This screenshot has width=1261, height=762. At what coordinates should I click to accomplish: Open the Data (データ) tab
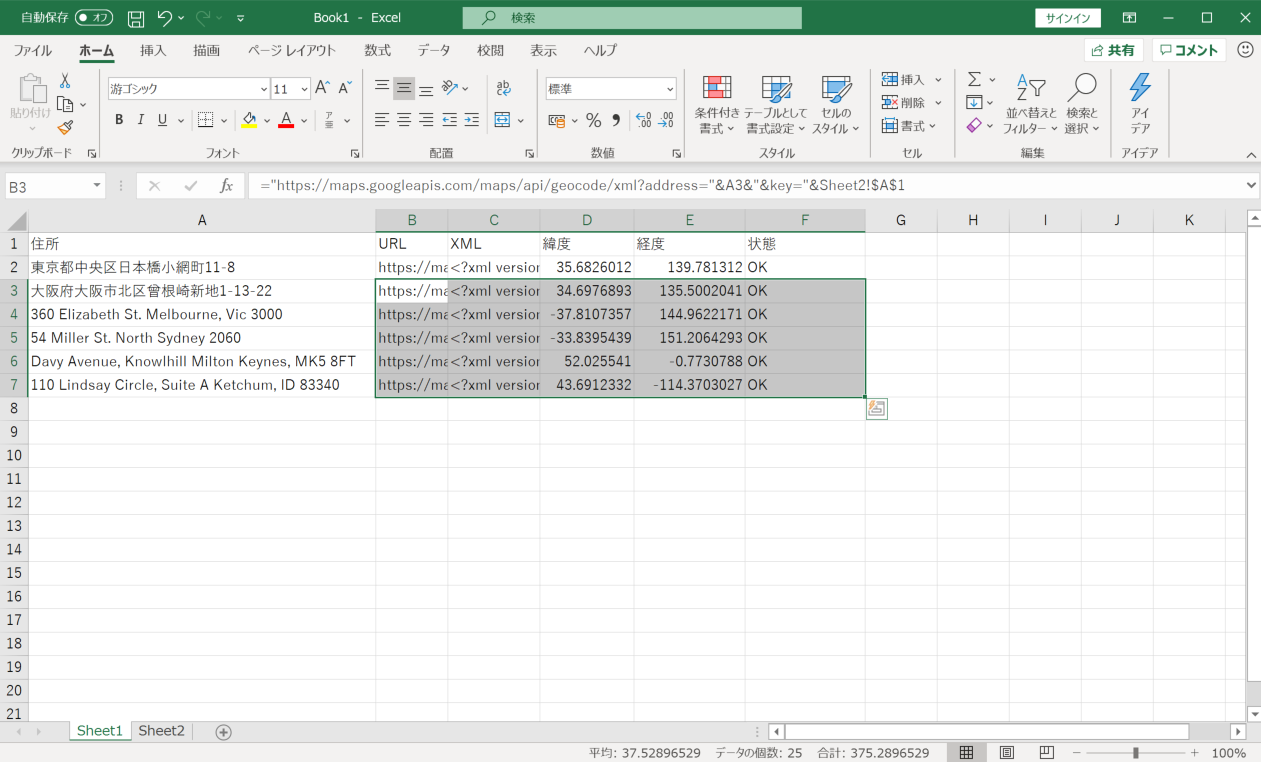coord(434,50)
